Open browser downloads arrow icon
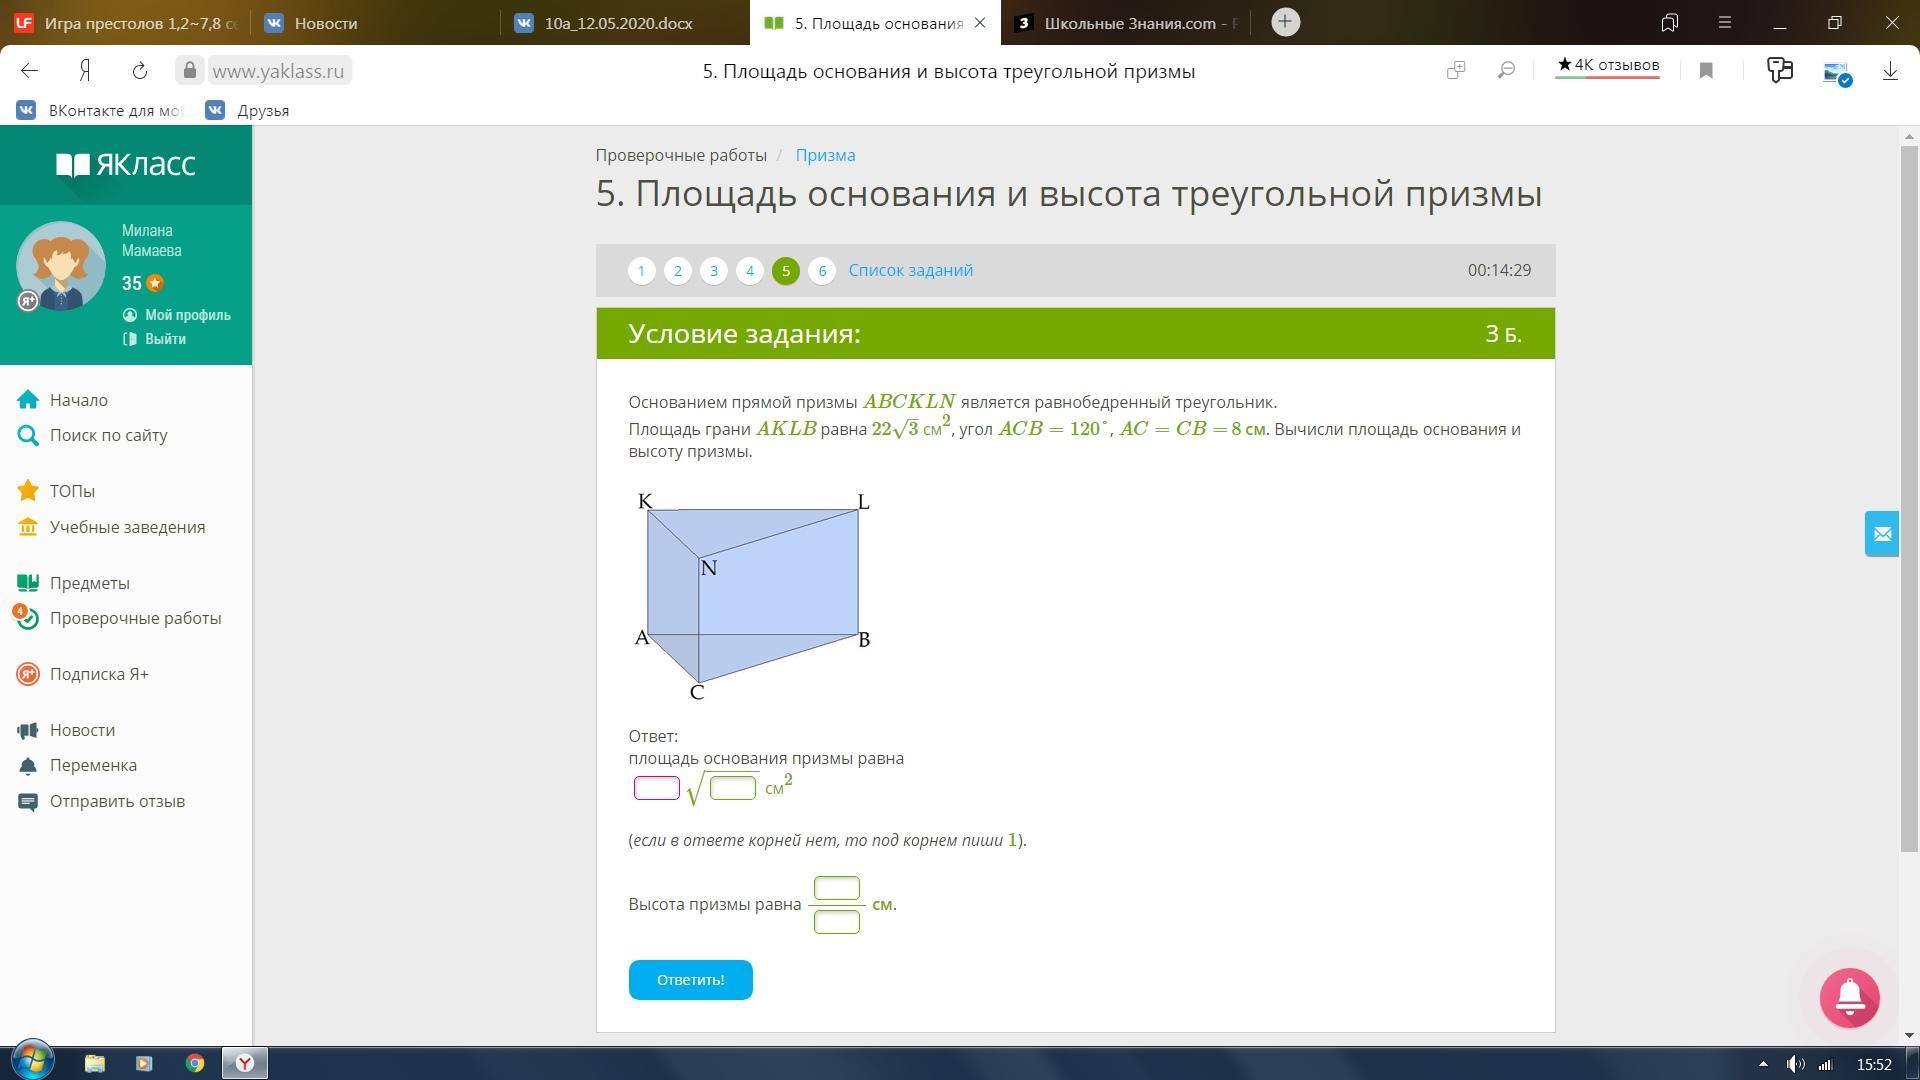The height and width of the screenshot is (1080, 1920). 1889,70
